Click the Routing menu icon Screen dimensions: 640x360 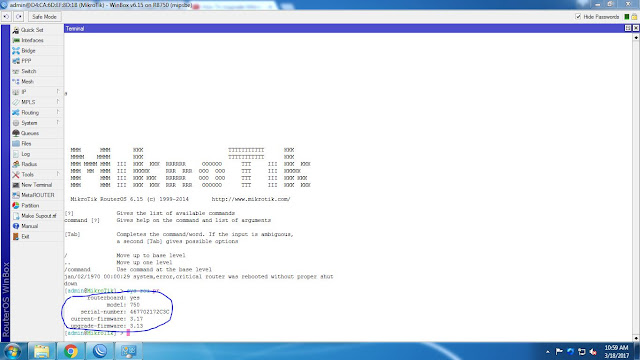click(16, 112)
